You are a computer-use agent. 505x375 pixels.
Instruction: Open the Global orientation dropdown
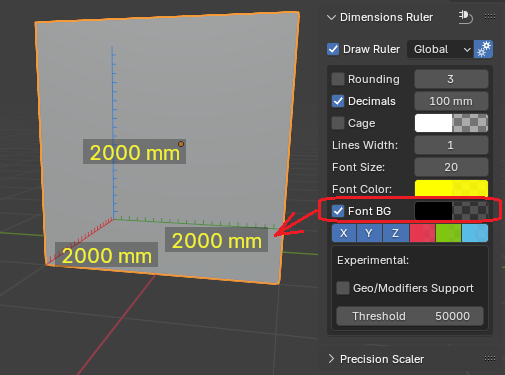[x=440, y=49]
